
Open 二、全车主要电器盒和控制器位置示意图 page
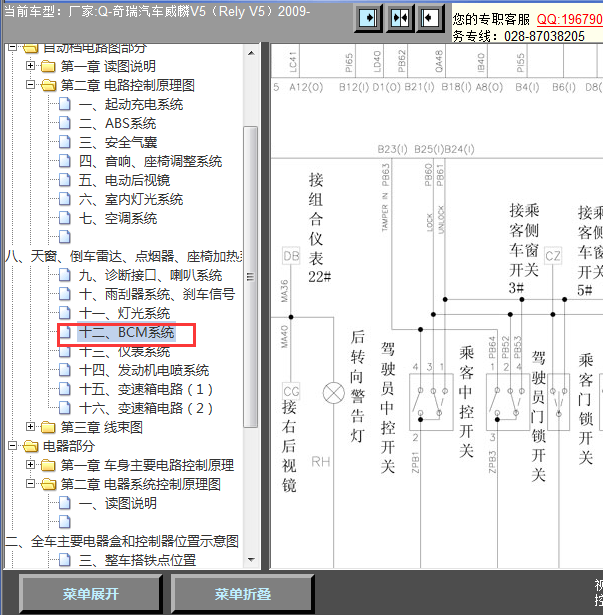coord(122,541)
